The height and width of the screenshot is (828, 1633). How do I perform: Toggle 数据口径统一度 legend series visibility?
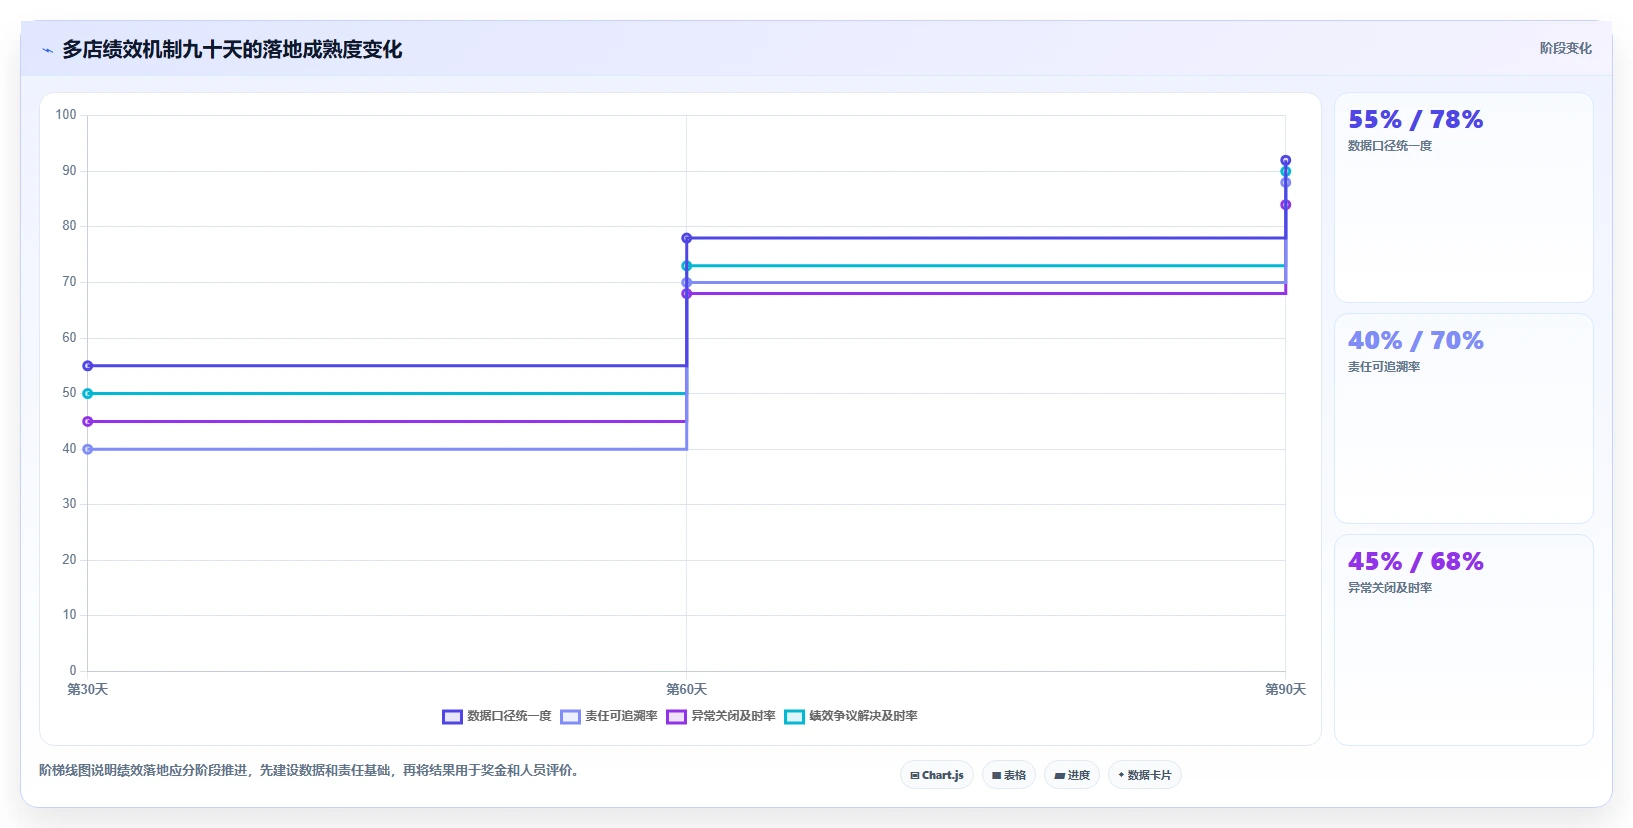497,716
